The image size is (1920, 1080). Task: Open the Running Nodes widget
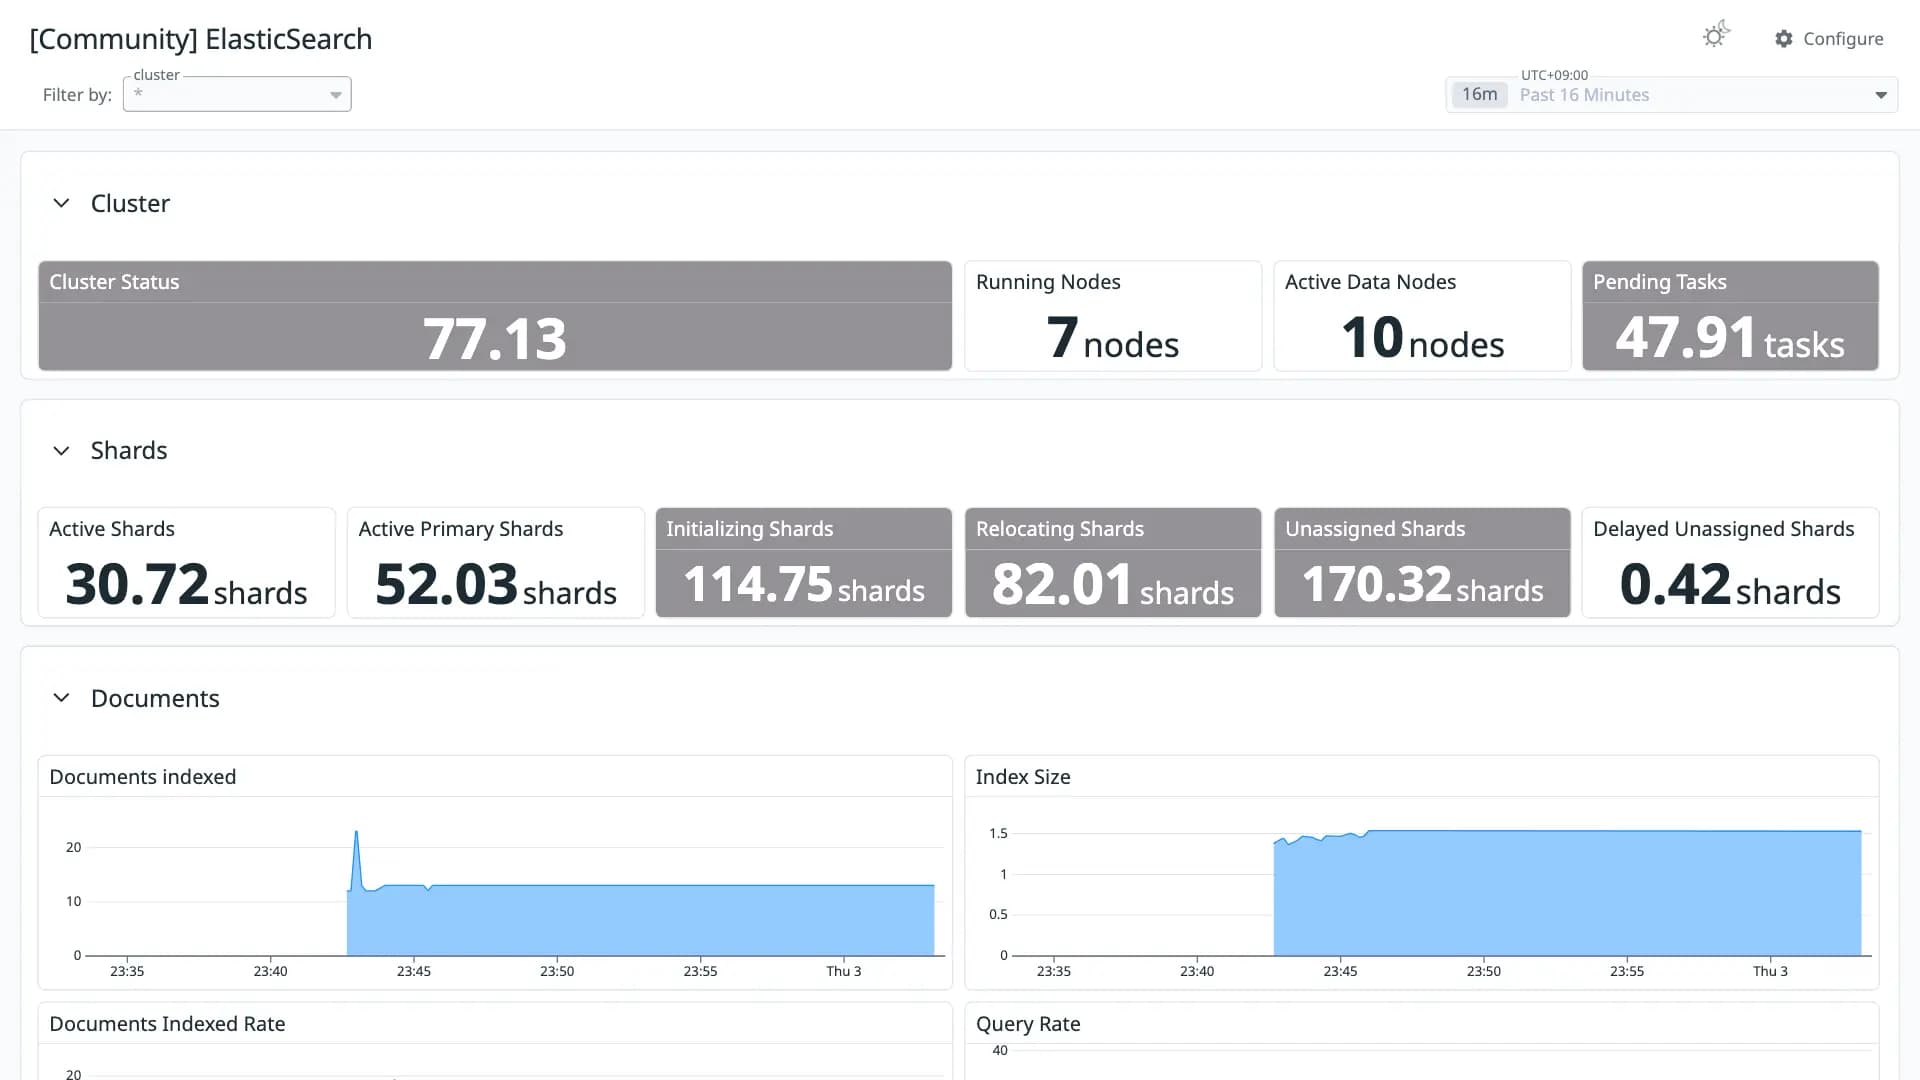1112,316
